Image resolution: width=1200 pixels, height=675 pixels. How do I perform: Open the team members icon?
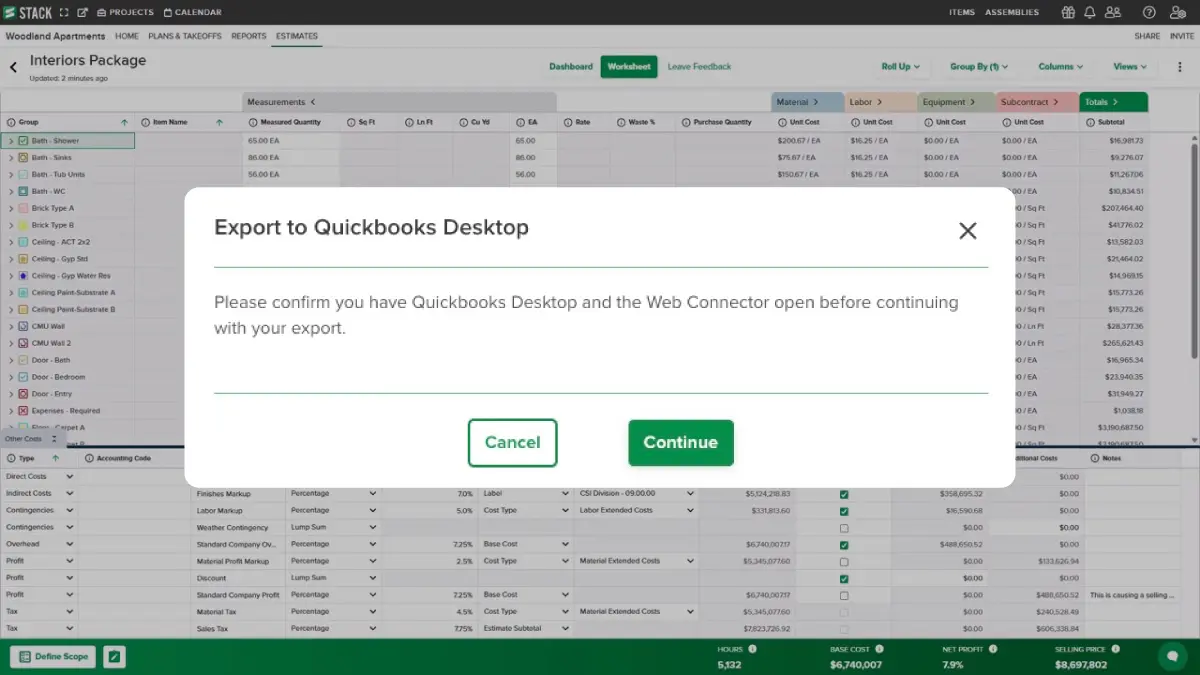click(1113, 12)
